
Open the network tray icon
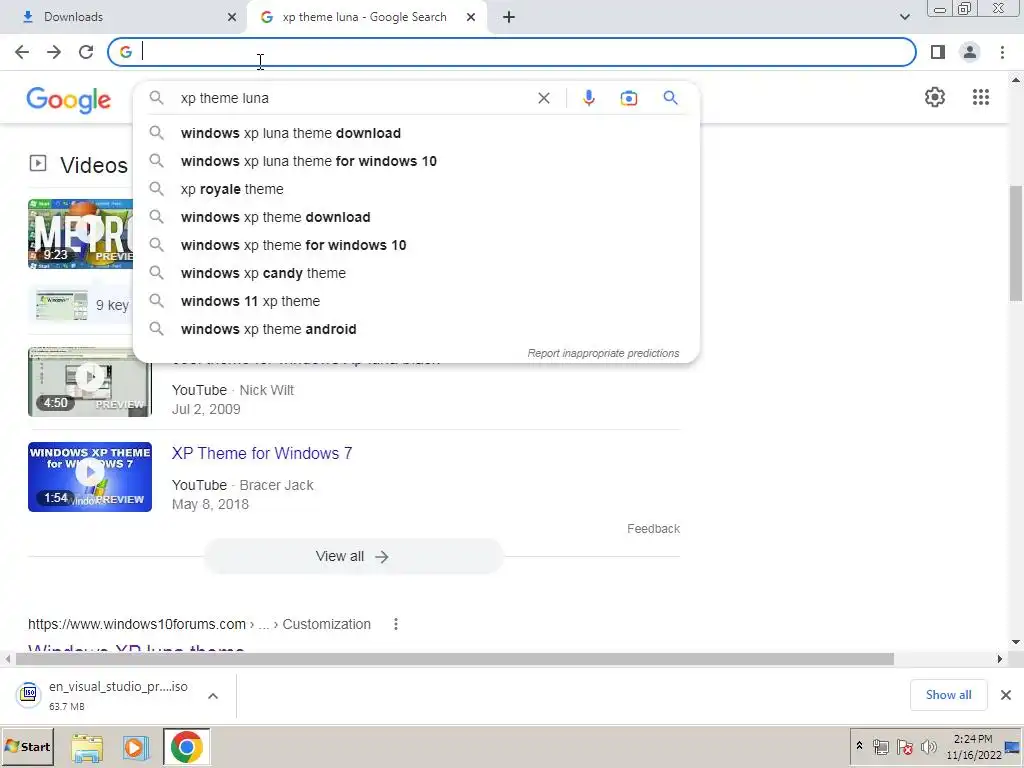pos(881,746)
